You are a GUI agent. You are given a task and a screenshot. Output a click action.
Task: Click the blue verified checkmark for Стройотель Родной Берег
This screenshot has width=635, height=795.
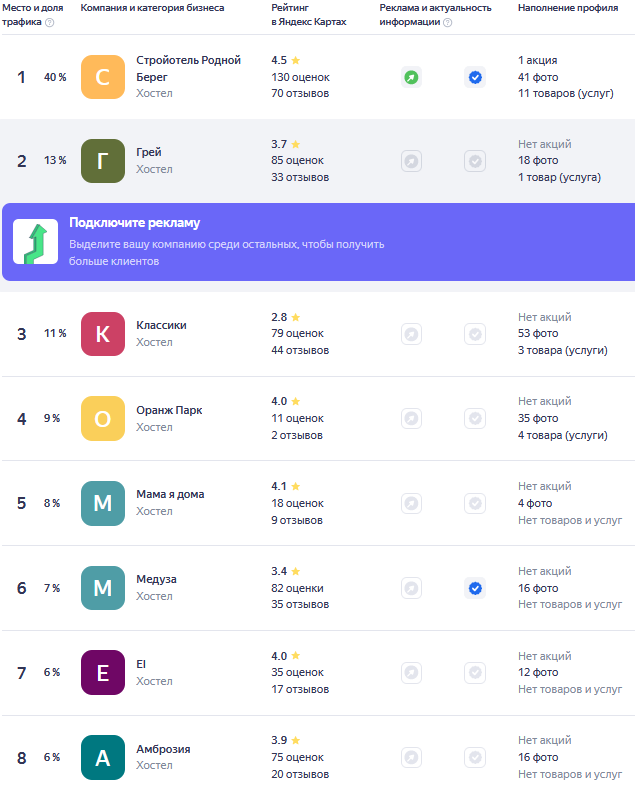click(475, 77)
